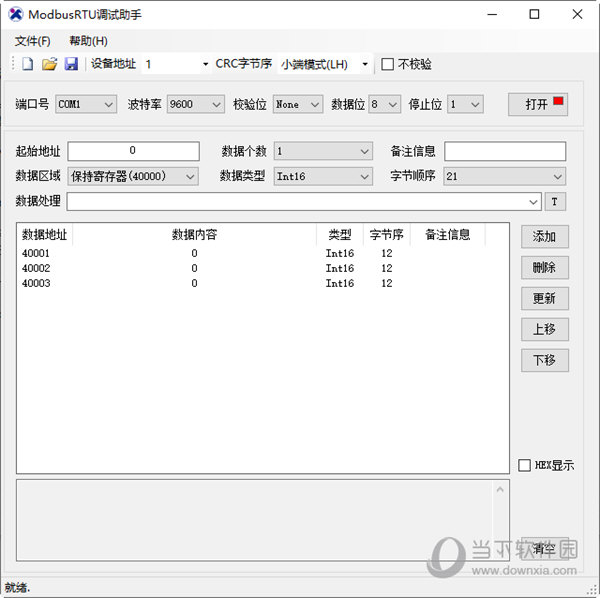
Task: Select the 40001 row in data list
Action: (253, 253)
